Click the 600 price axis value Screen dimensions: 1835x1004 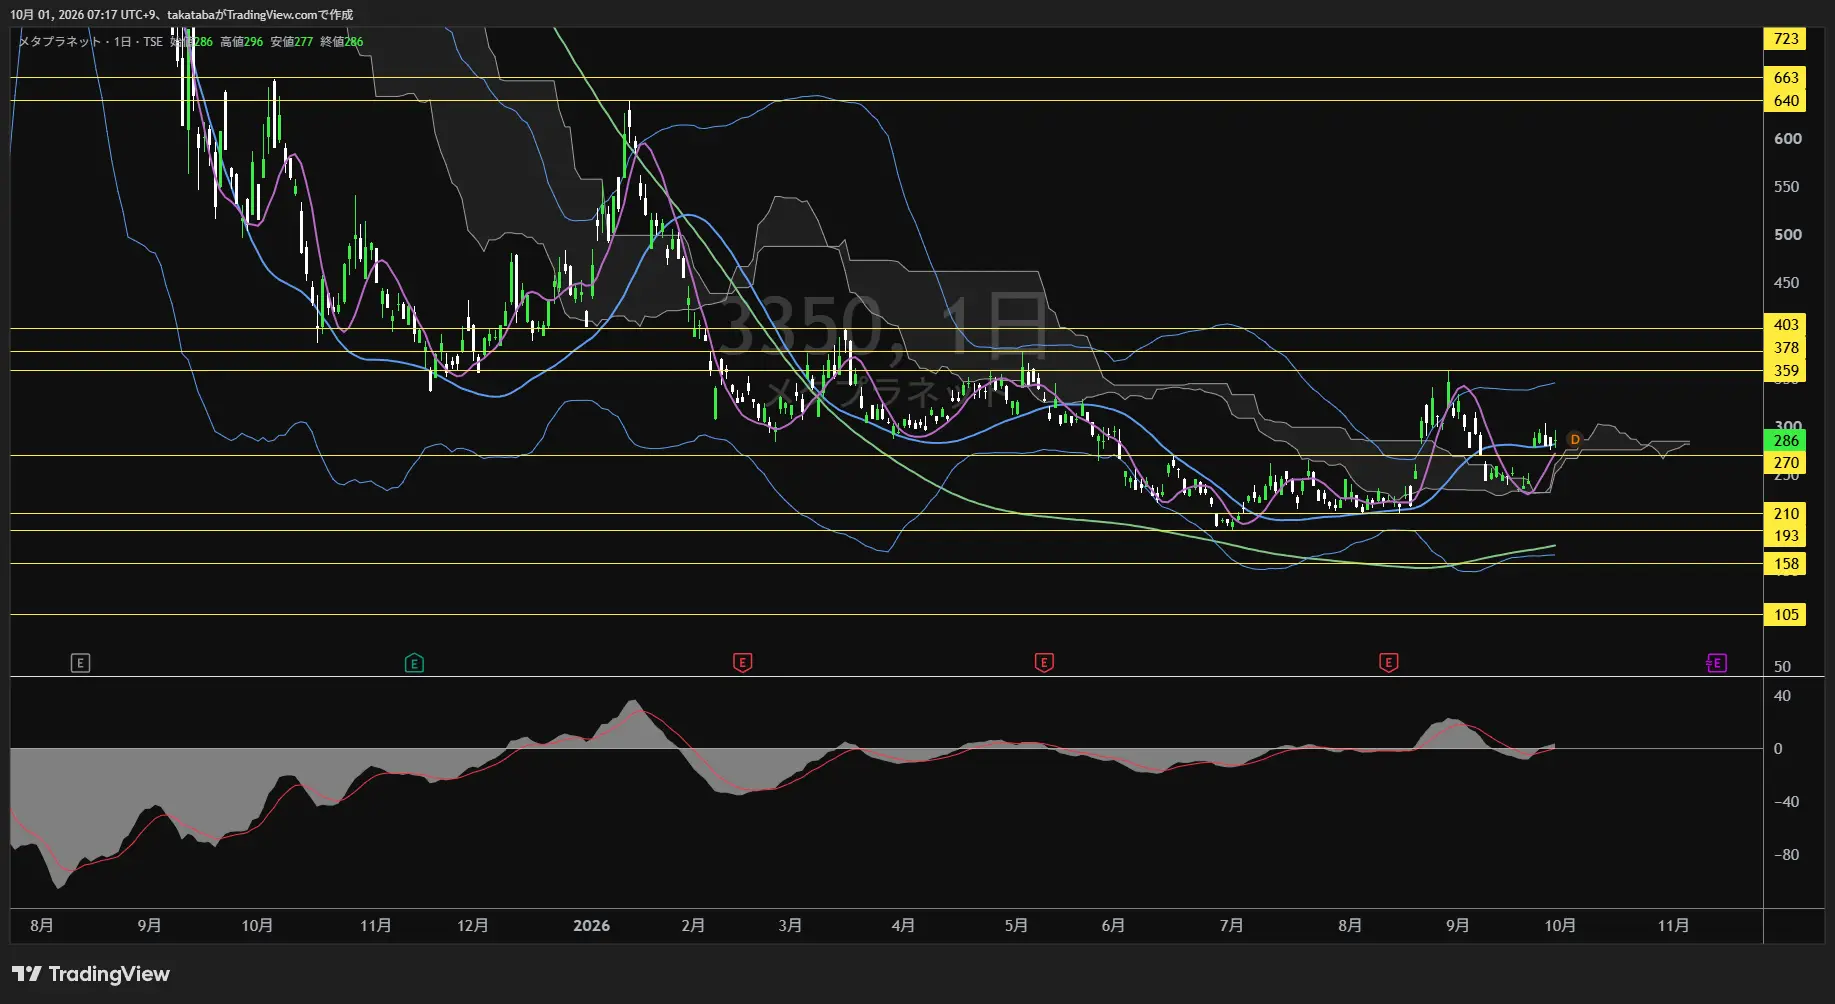[1787, 139]
